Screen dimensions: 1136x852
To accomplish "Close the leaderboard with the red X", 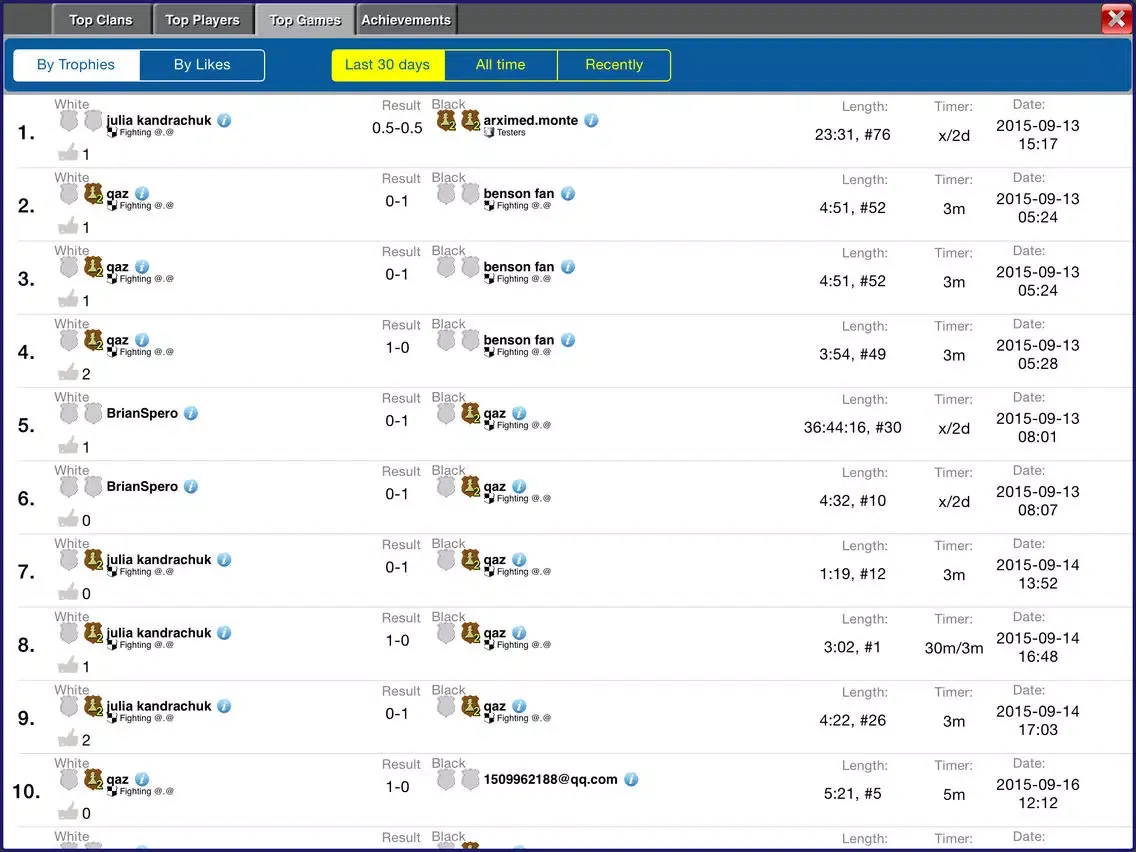I will coord(1116,19).
